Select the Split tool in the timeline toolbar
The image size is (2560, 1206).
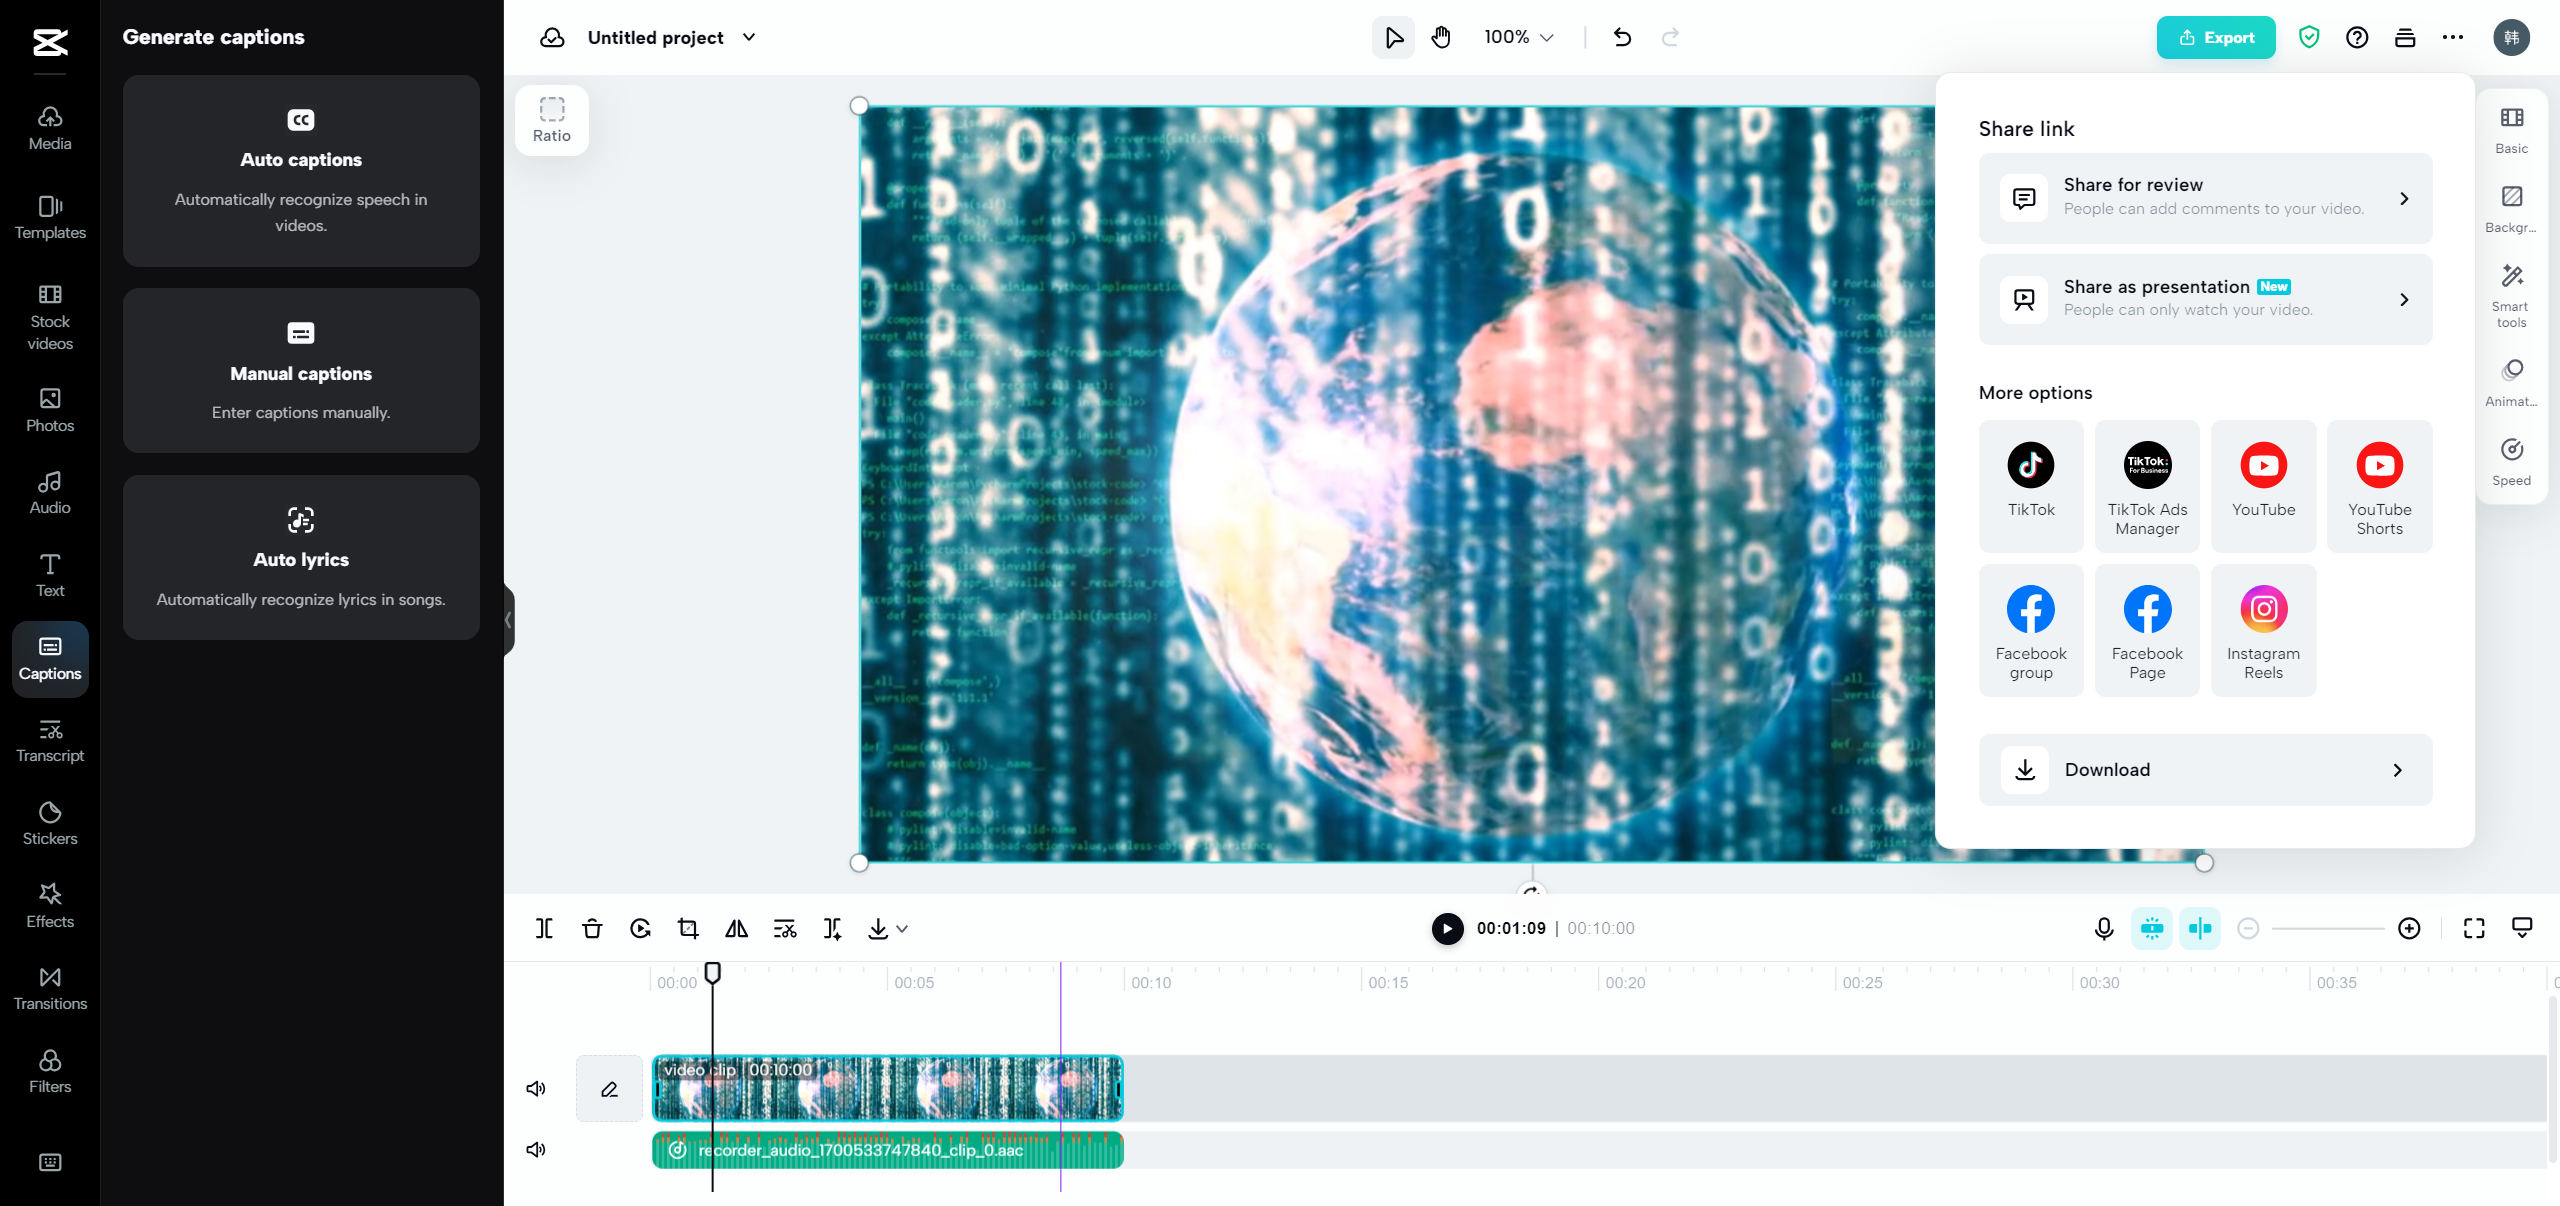(543, 928)
